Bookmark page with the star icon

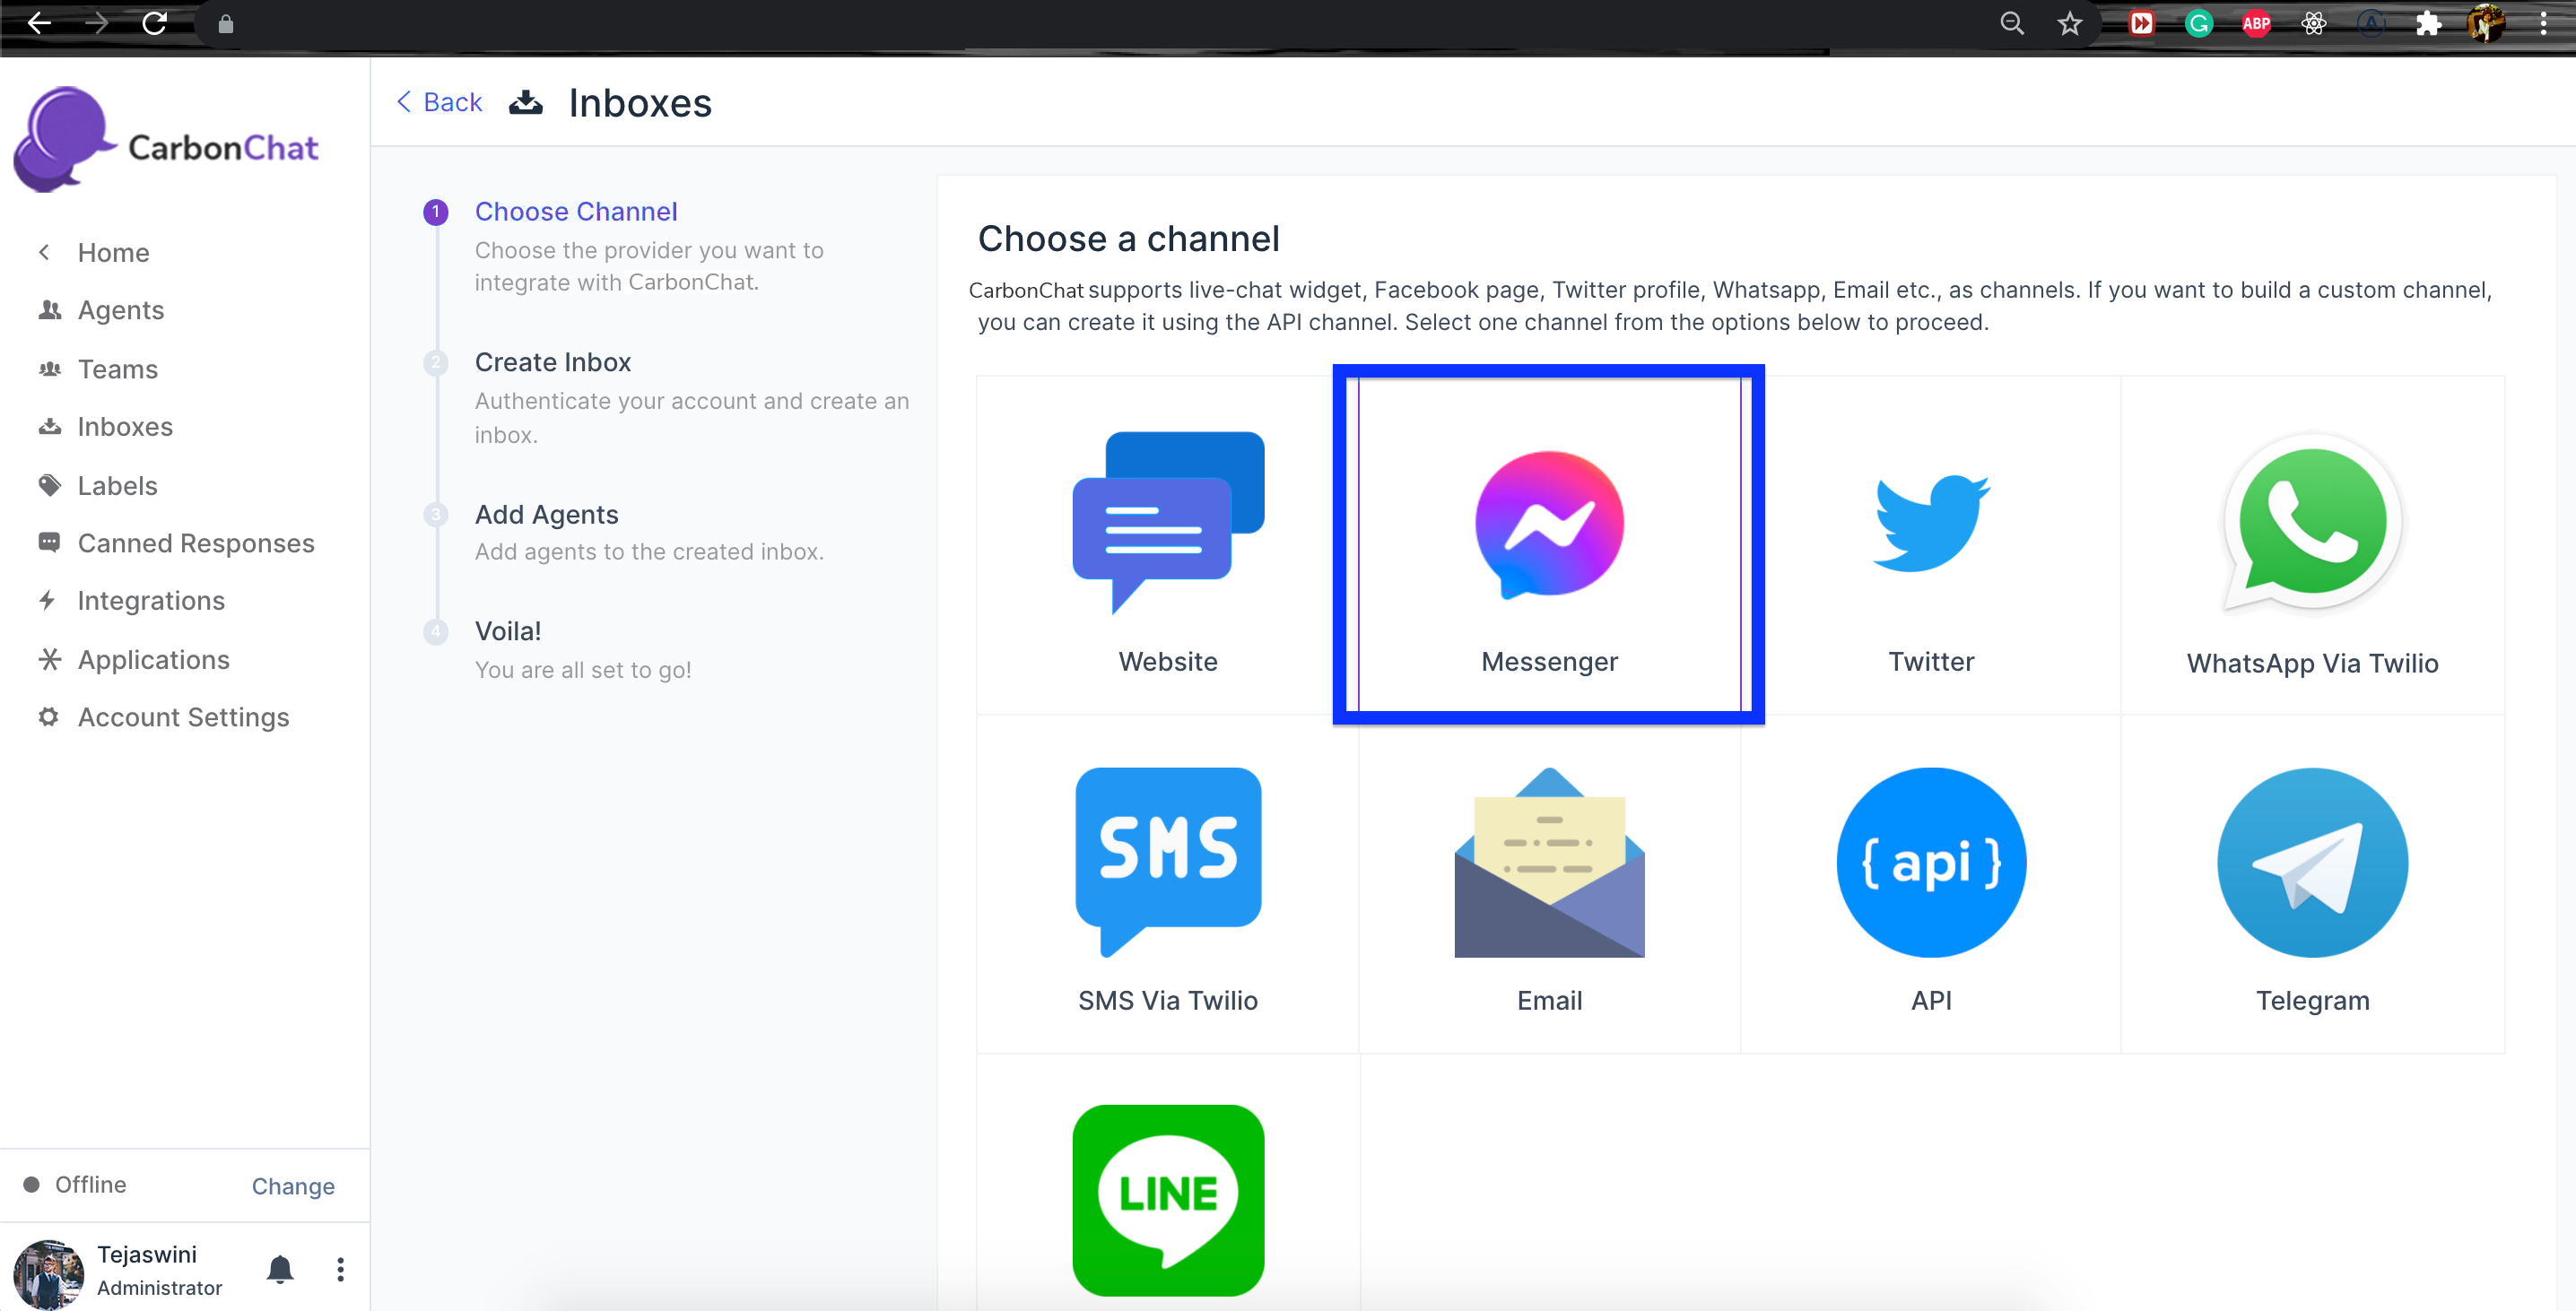(2069, 23)
